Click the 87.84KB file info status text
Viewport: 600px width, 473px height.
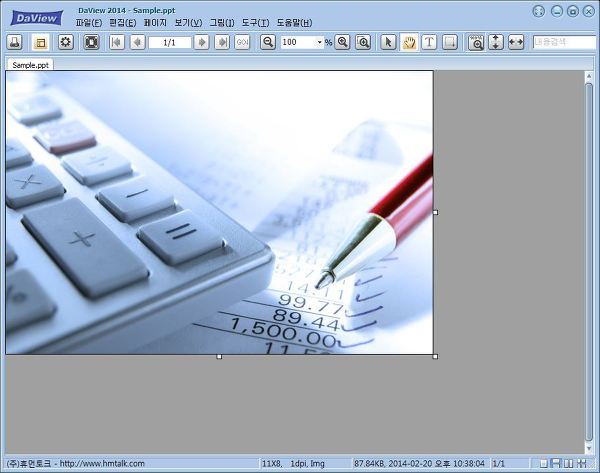(x=419, y=464)
